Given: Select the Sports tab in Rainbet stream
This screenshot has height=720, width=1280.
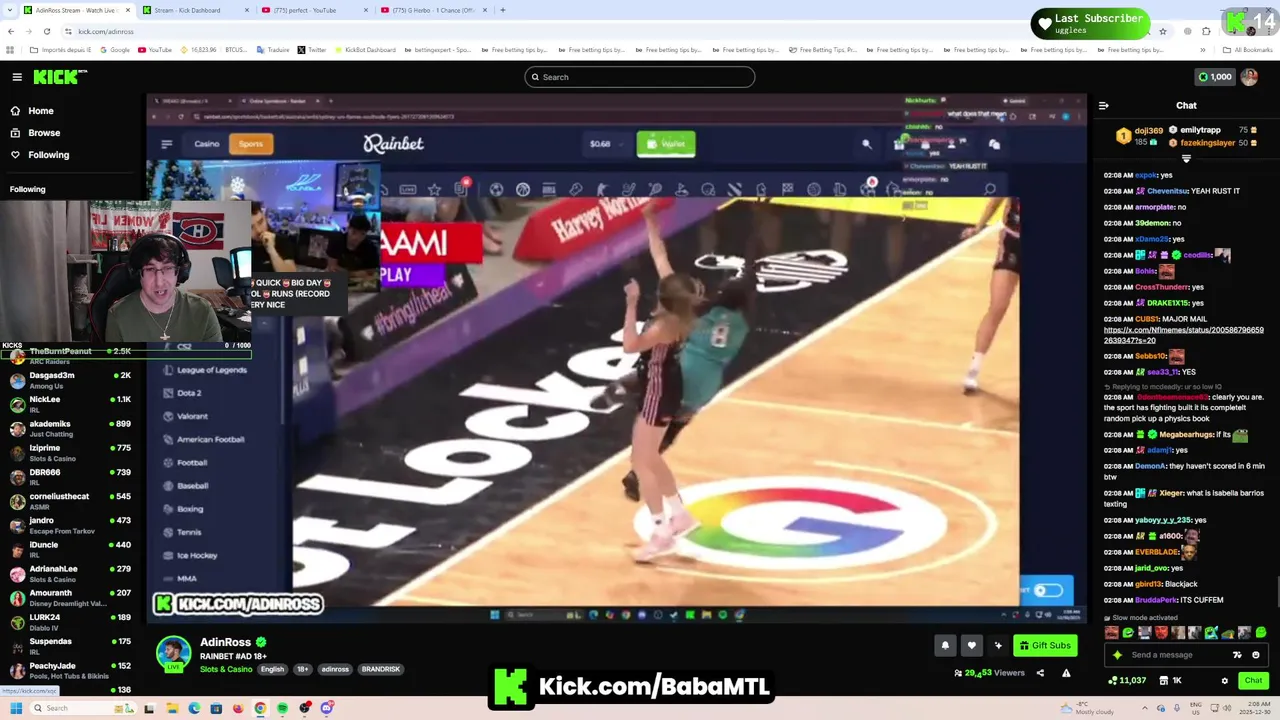Looking at the screenshot, I should click(x=250, y=144).
